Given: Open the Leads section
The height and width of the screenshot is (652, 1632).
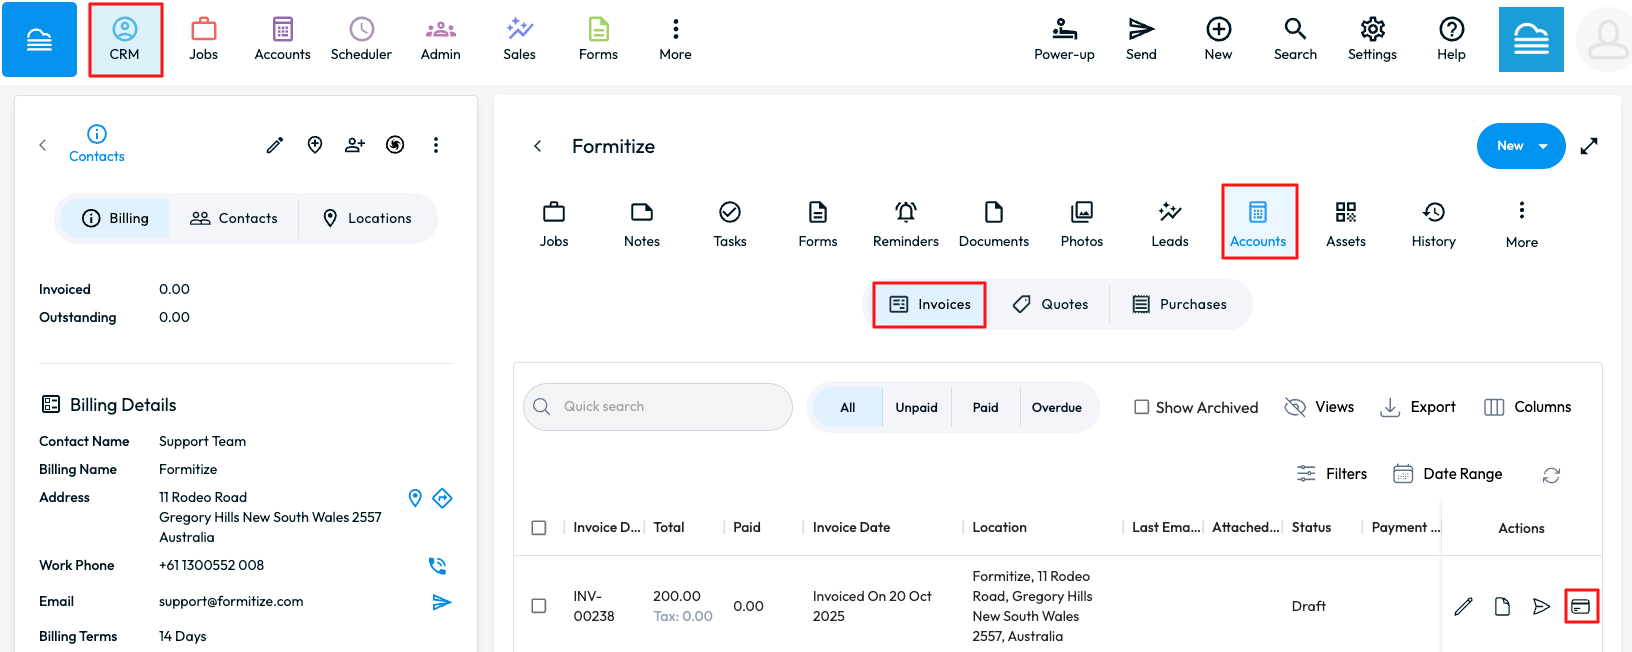Looking at the screenshot, I should point(1170,223).
